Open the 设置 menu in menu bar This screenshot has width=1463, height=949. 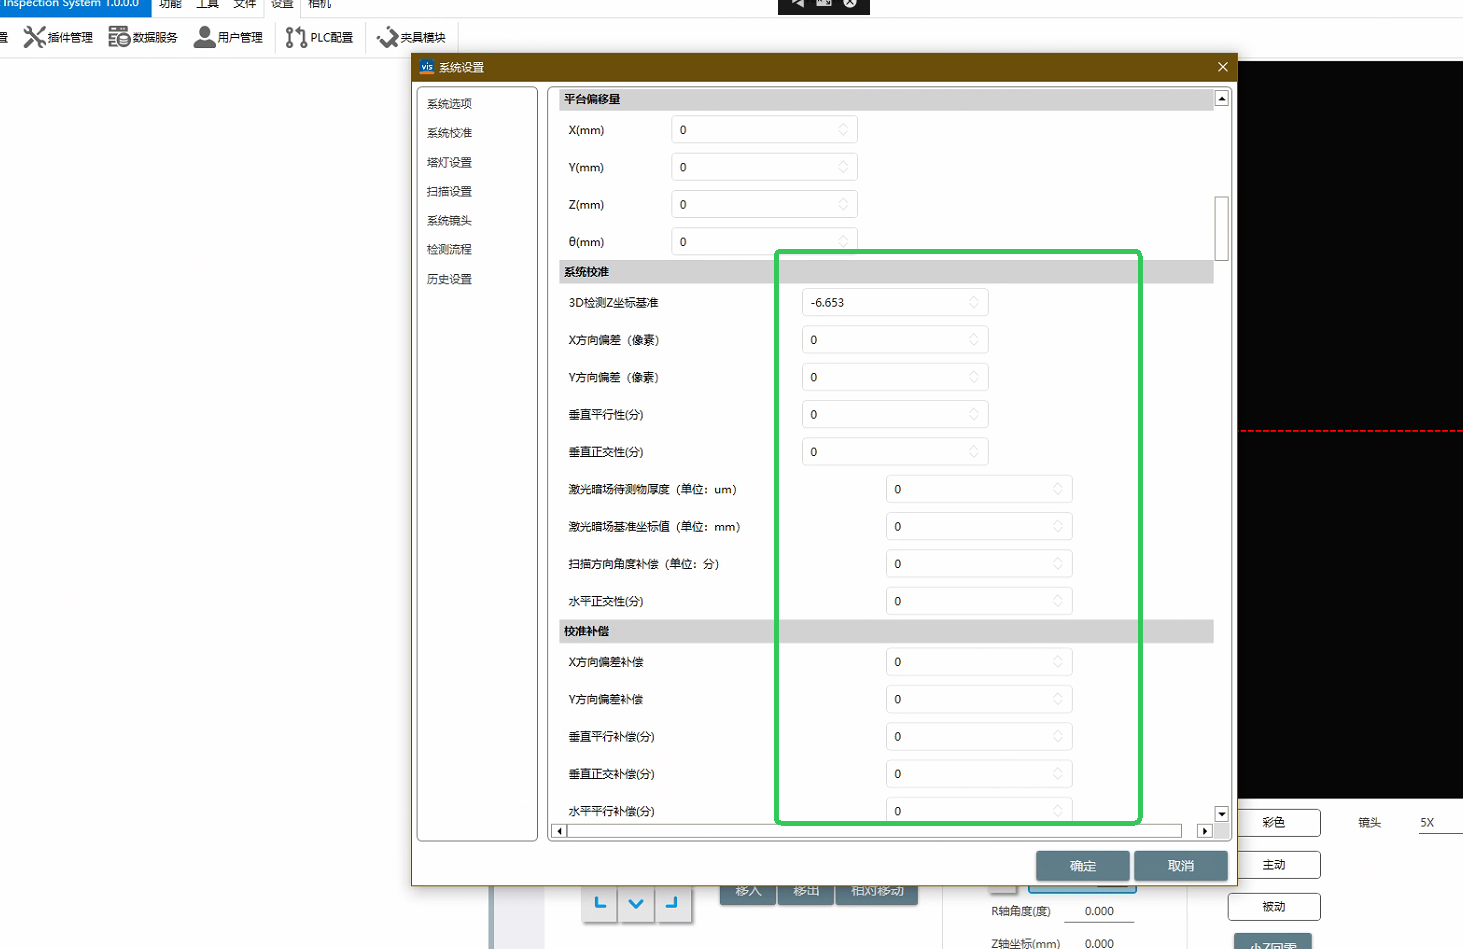tap(282, 5)
